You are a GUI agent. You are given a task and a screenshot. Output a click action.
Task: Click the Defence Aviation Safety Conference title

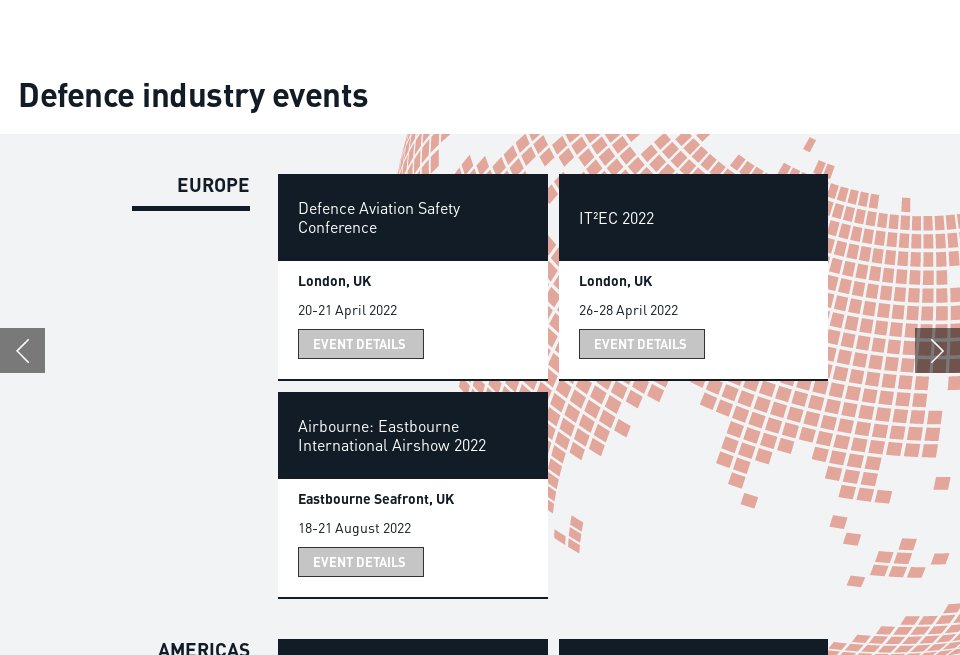point(379,218)
